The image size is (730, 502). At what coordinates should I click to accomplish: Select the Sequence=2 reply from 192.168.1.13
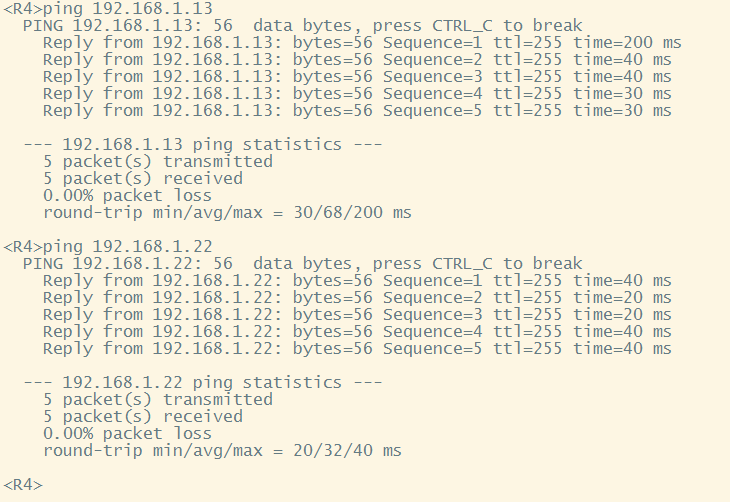point(357,60)
